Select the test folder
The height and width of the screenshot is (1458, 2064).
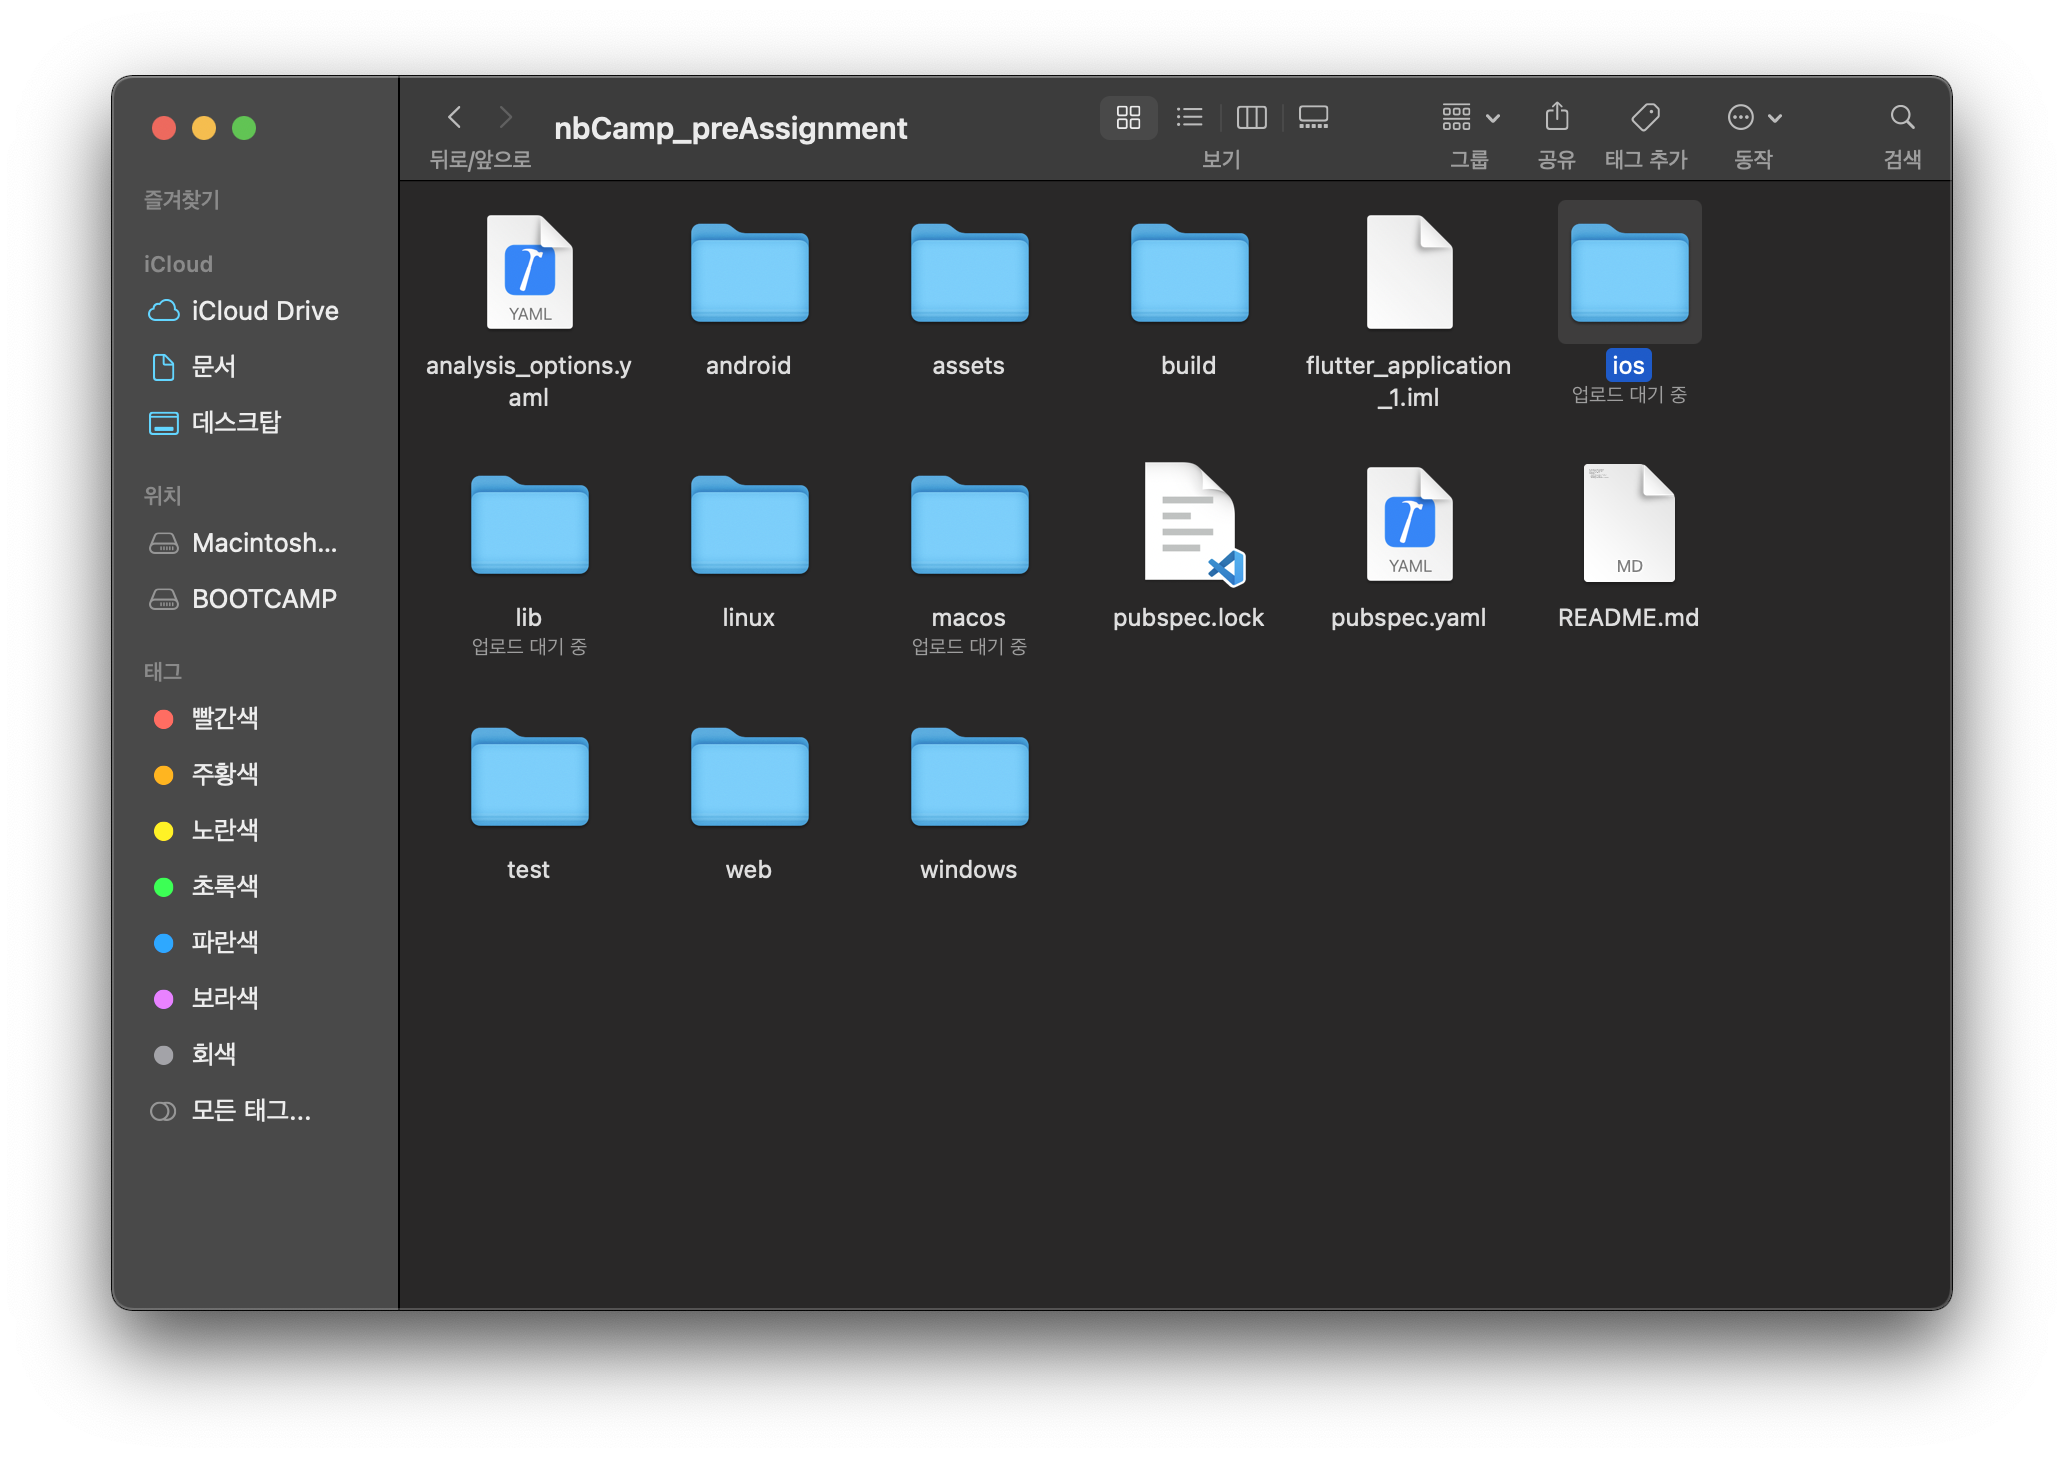(x=529, y=776)
